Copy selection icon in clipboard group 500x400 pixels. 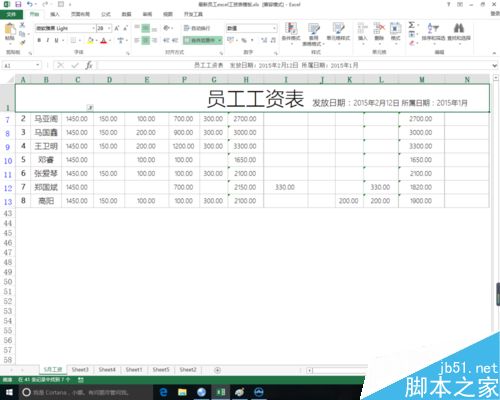point(22,34)
